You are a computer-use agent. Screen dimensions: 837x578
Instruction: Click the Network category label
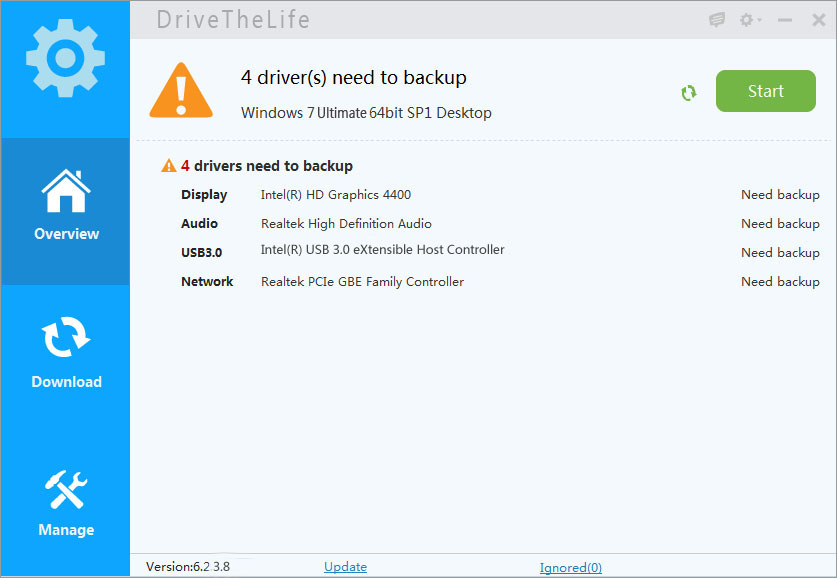[x=207, y=281]
